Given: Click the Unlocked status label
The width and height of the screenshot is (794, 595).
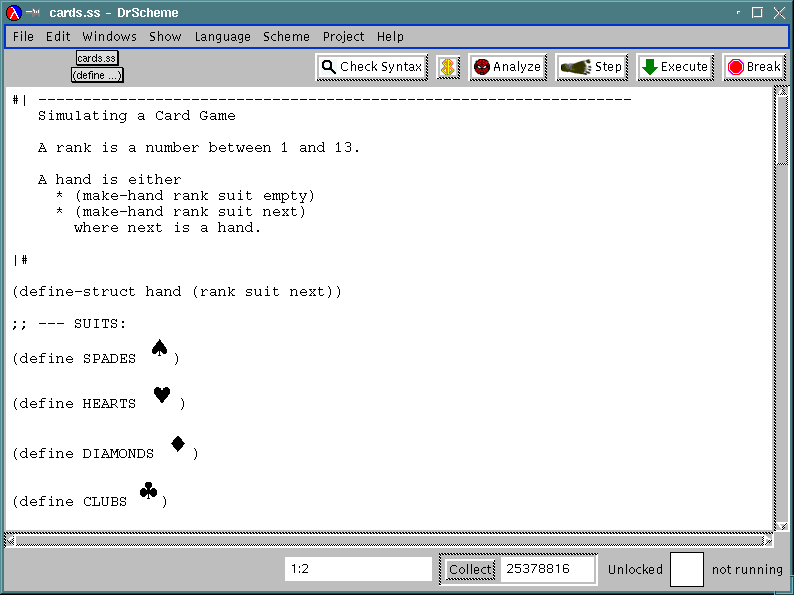Looking at the screenshot, I should (x=635, y=569).
